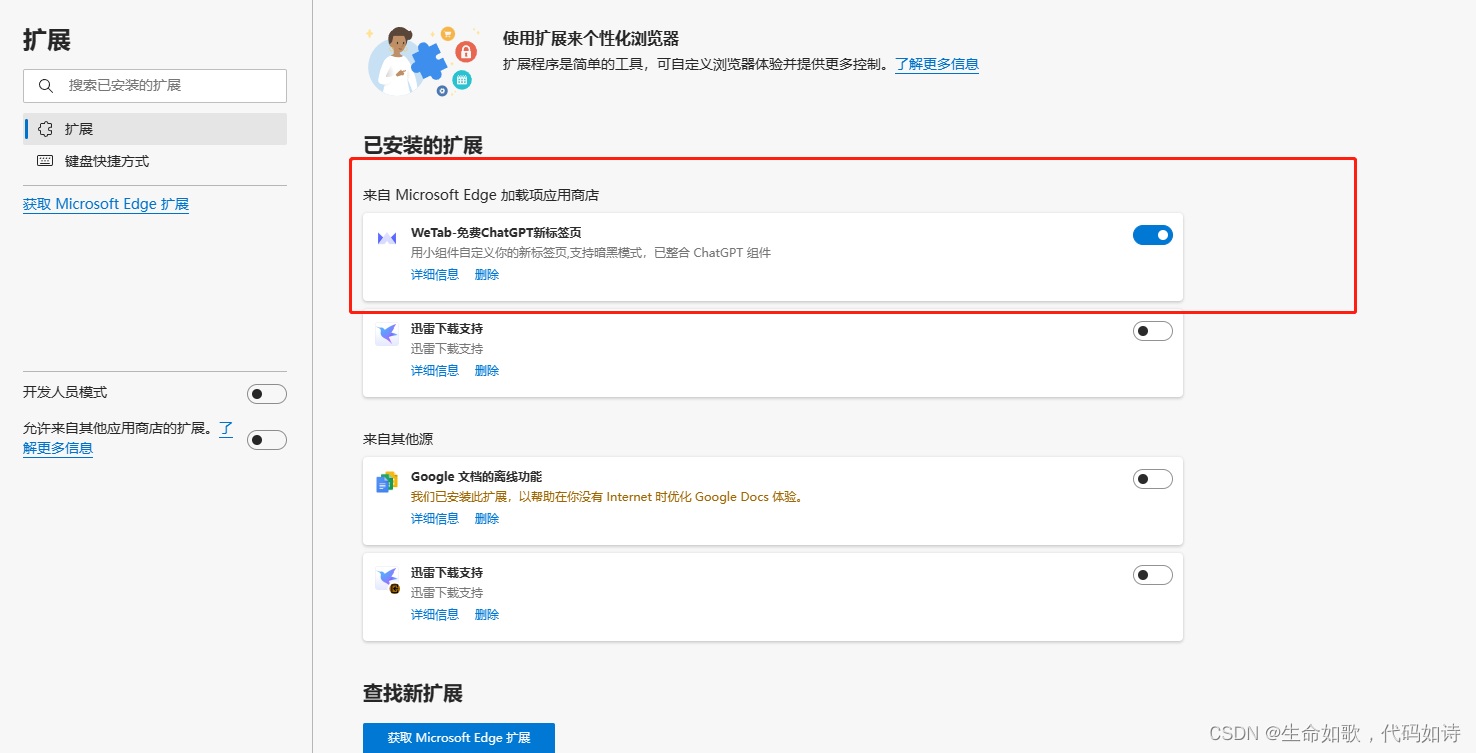Click WeTab 删除 link
The width and height of the screenshot is (1476, 753).
point(487,275)
